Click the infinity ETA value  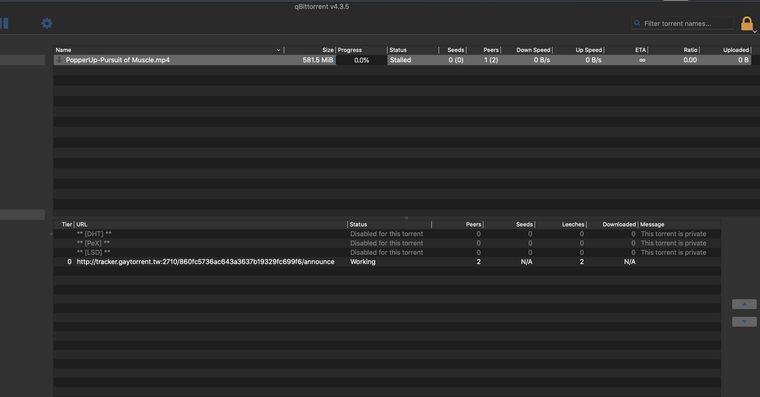[642, 60]
